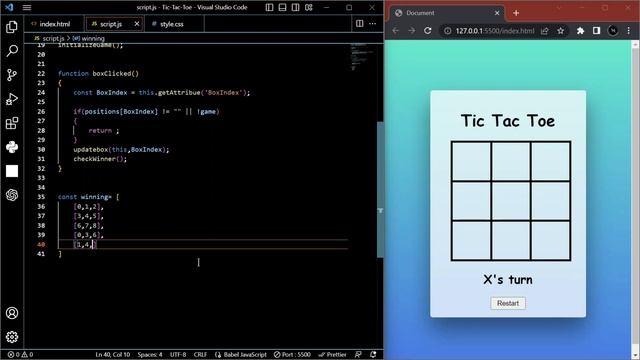Open the Search view in the activity bar
Viewport: 640px width, 360px height.
coord(12,51)
